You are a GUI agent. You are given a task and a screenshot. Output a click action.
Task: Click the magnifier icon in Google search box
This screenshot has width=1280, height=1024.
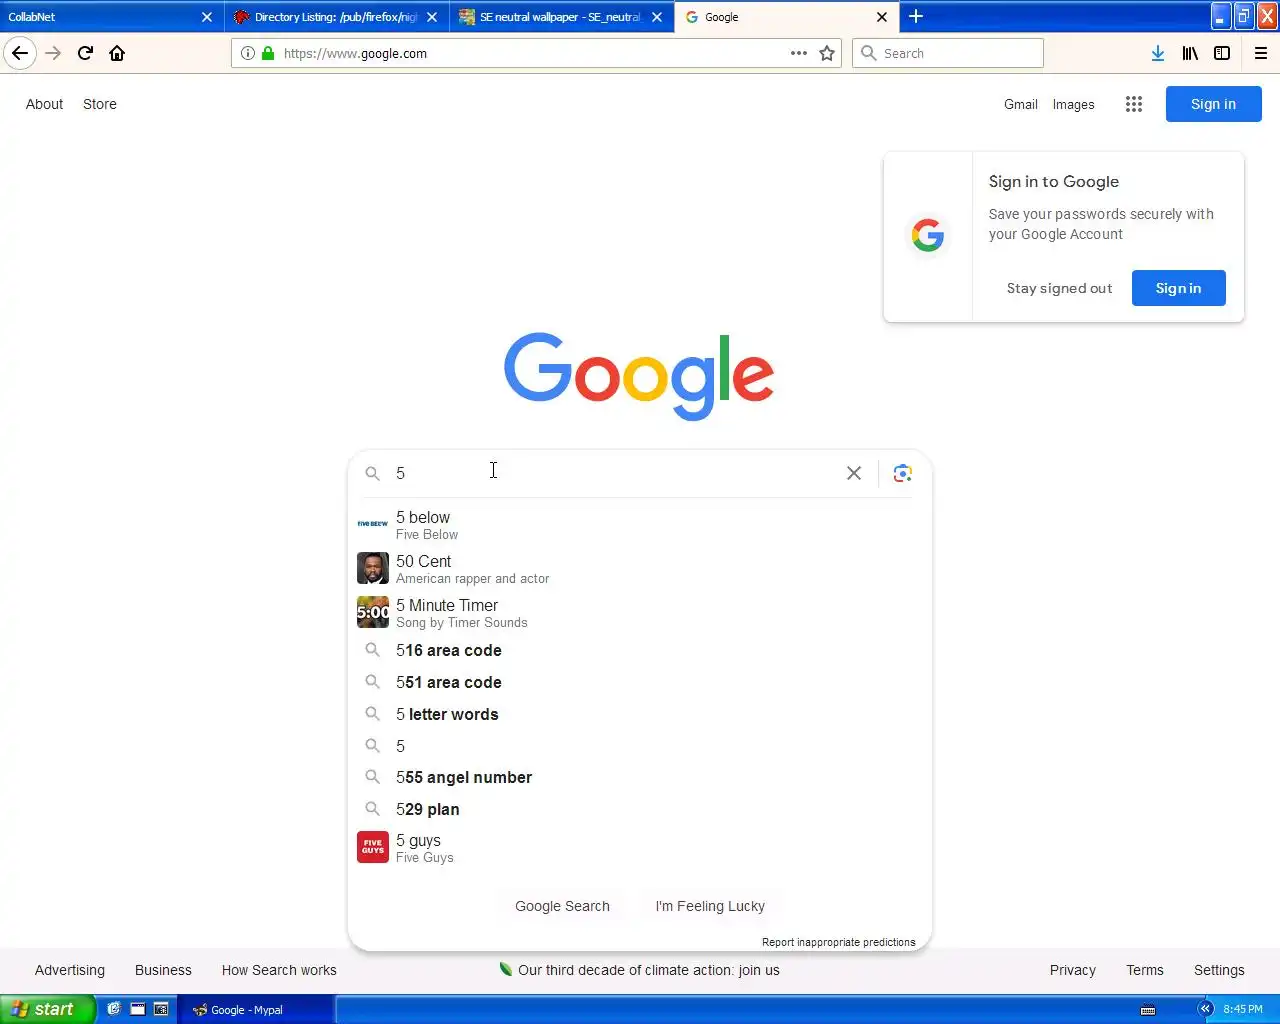coord(372,473)
